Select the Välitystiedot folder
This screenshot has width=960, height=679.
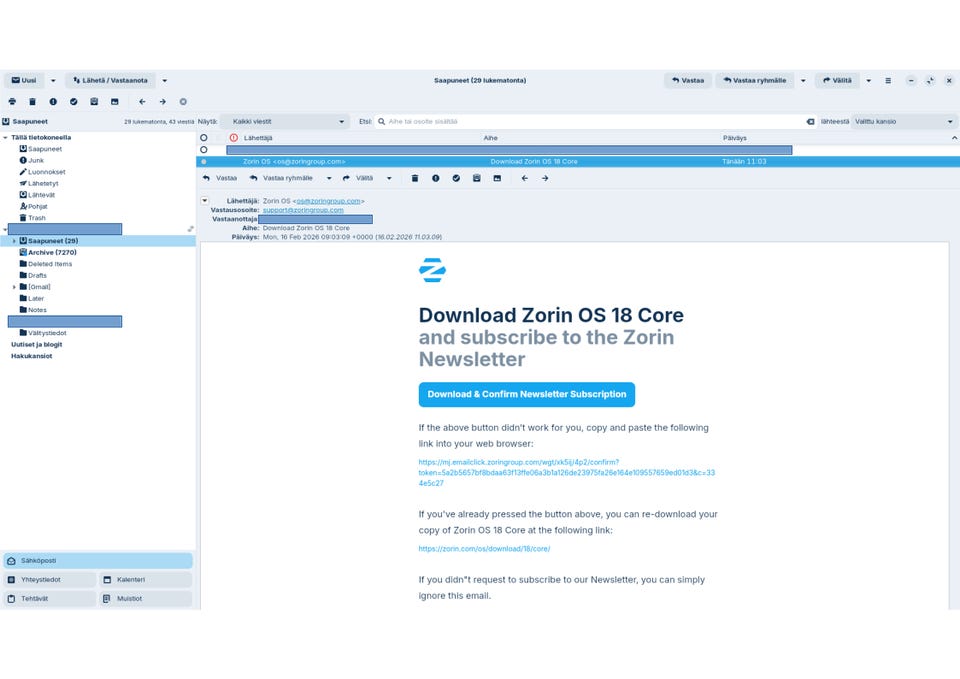47,333
